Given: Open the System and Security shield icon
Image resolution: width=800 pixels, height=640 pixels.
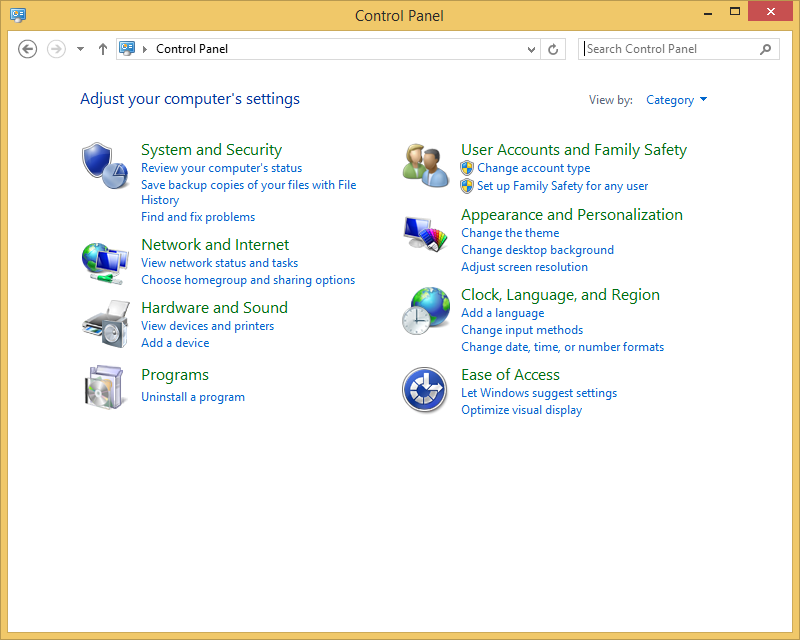Looking at the screenshot, I should point(105,165).
